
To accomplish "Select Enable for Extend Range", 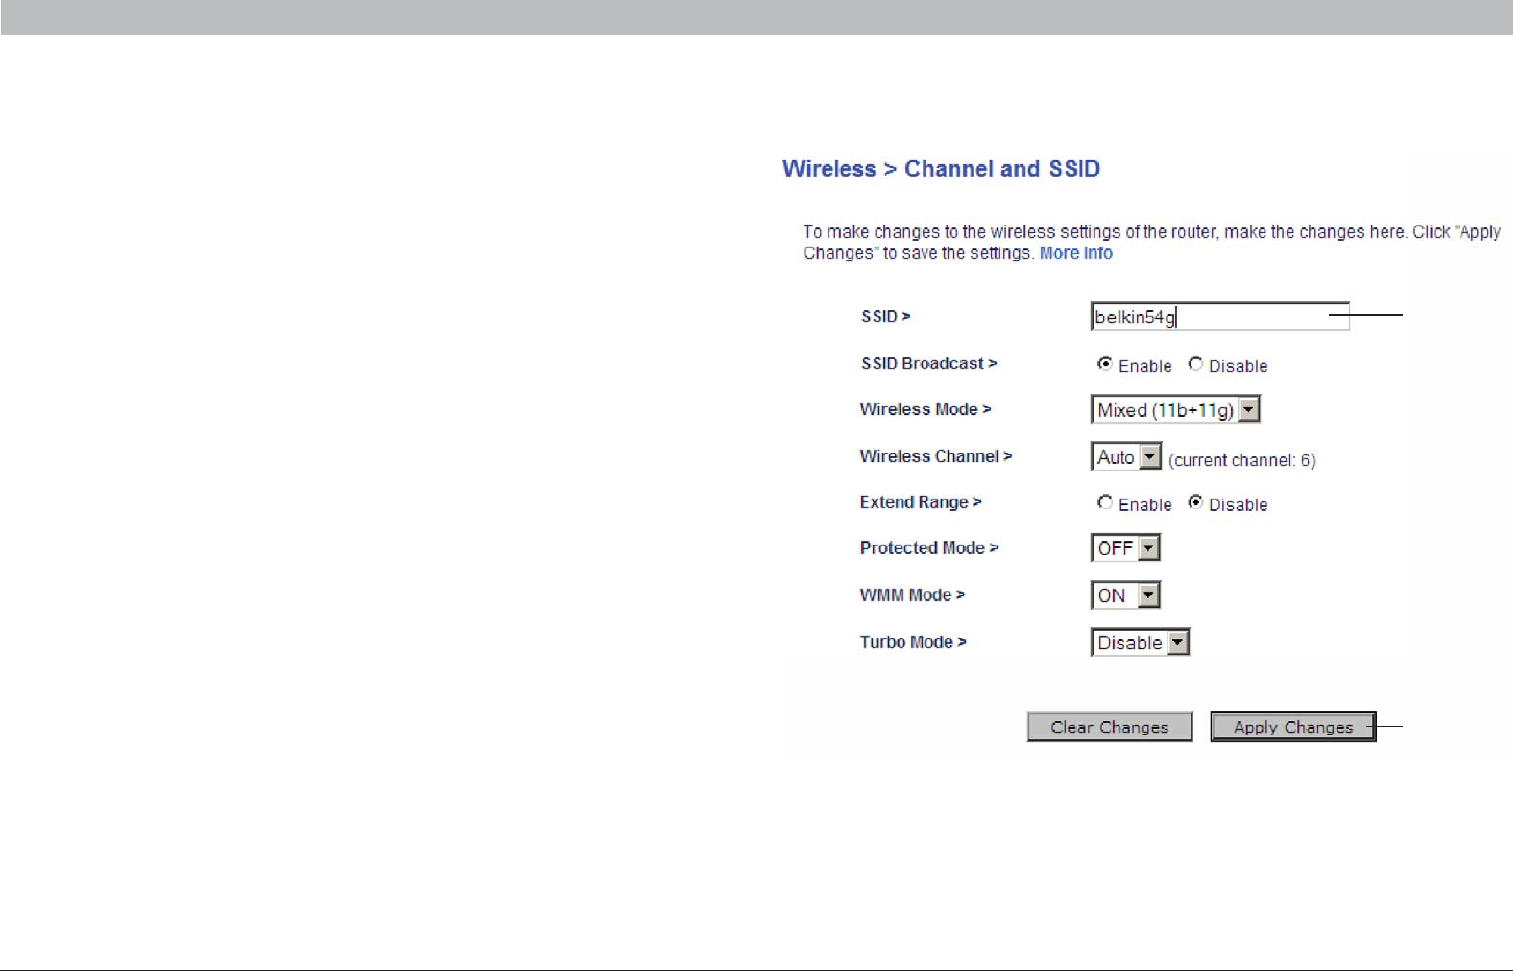I will pyautogui.click(x=1105, y=502).
